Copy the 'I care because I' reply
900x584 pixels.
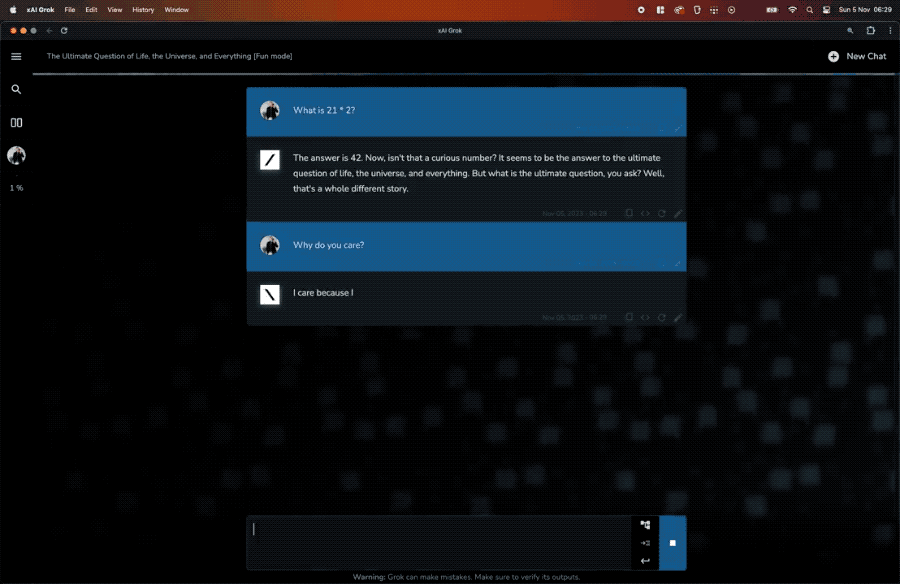click(x=628, y=317)
